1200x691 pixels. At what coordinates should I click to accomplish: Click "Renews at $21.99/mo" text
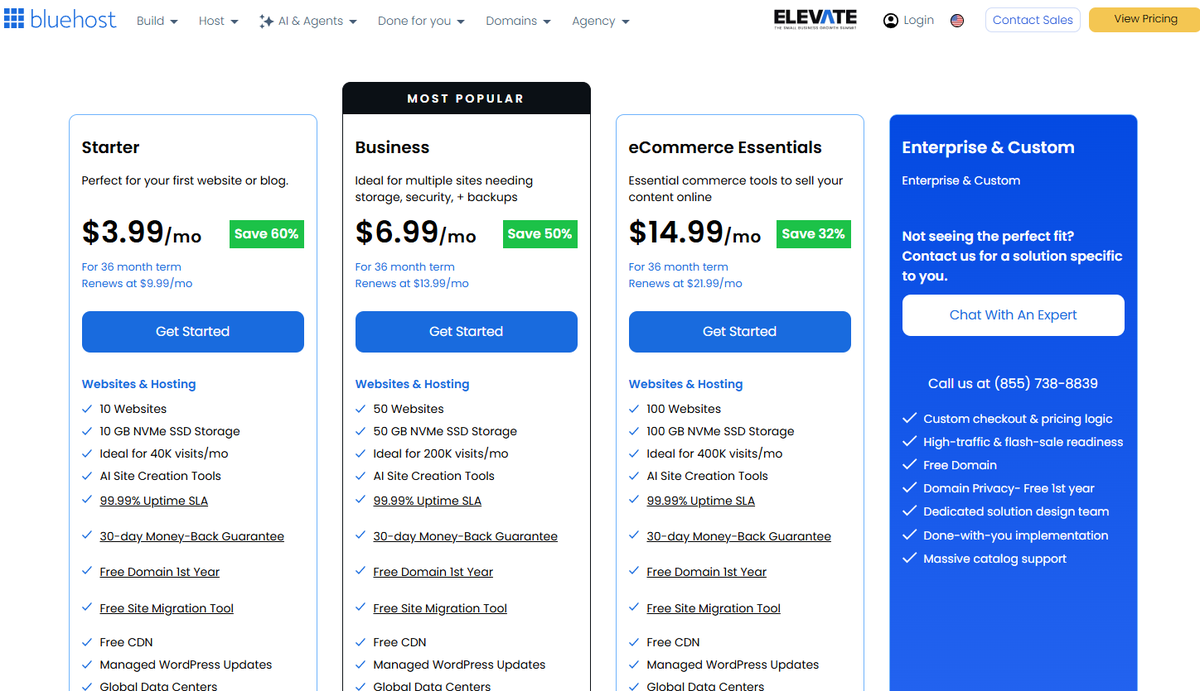coord(685,284)
